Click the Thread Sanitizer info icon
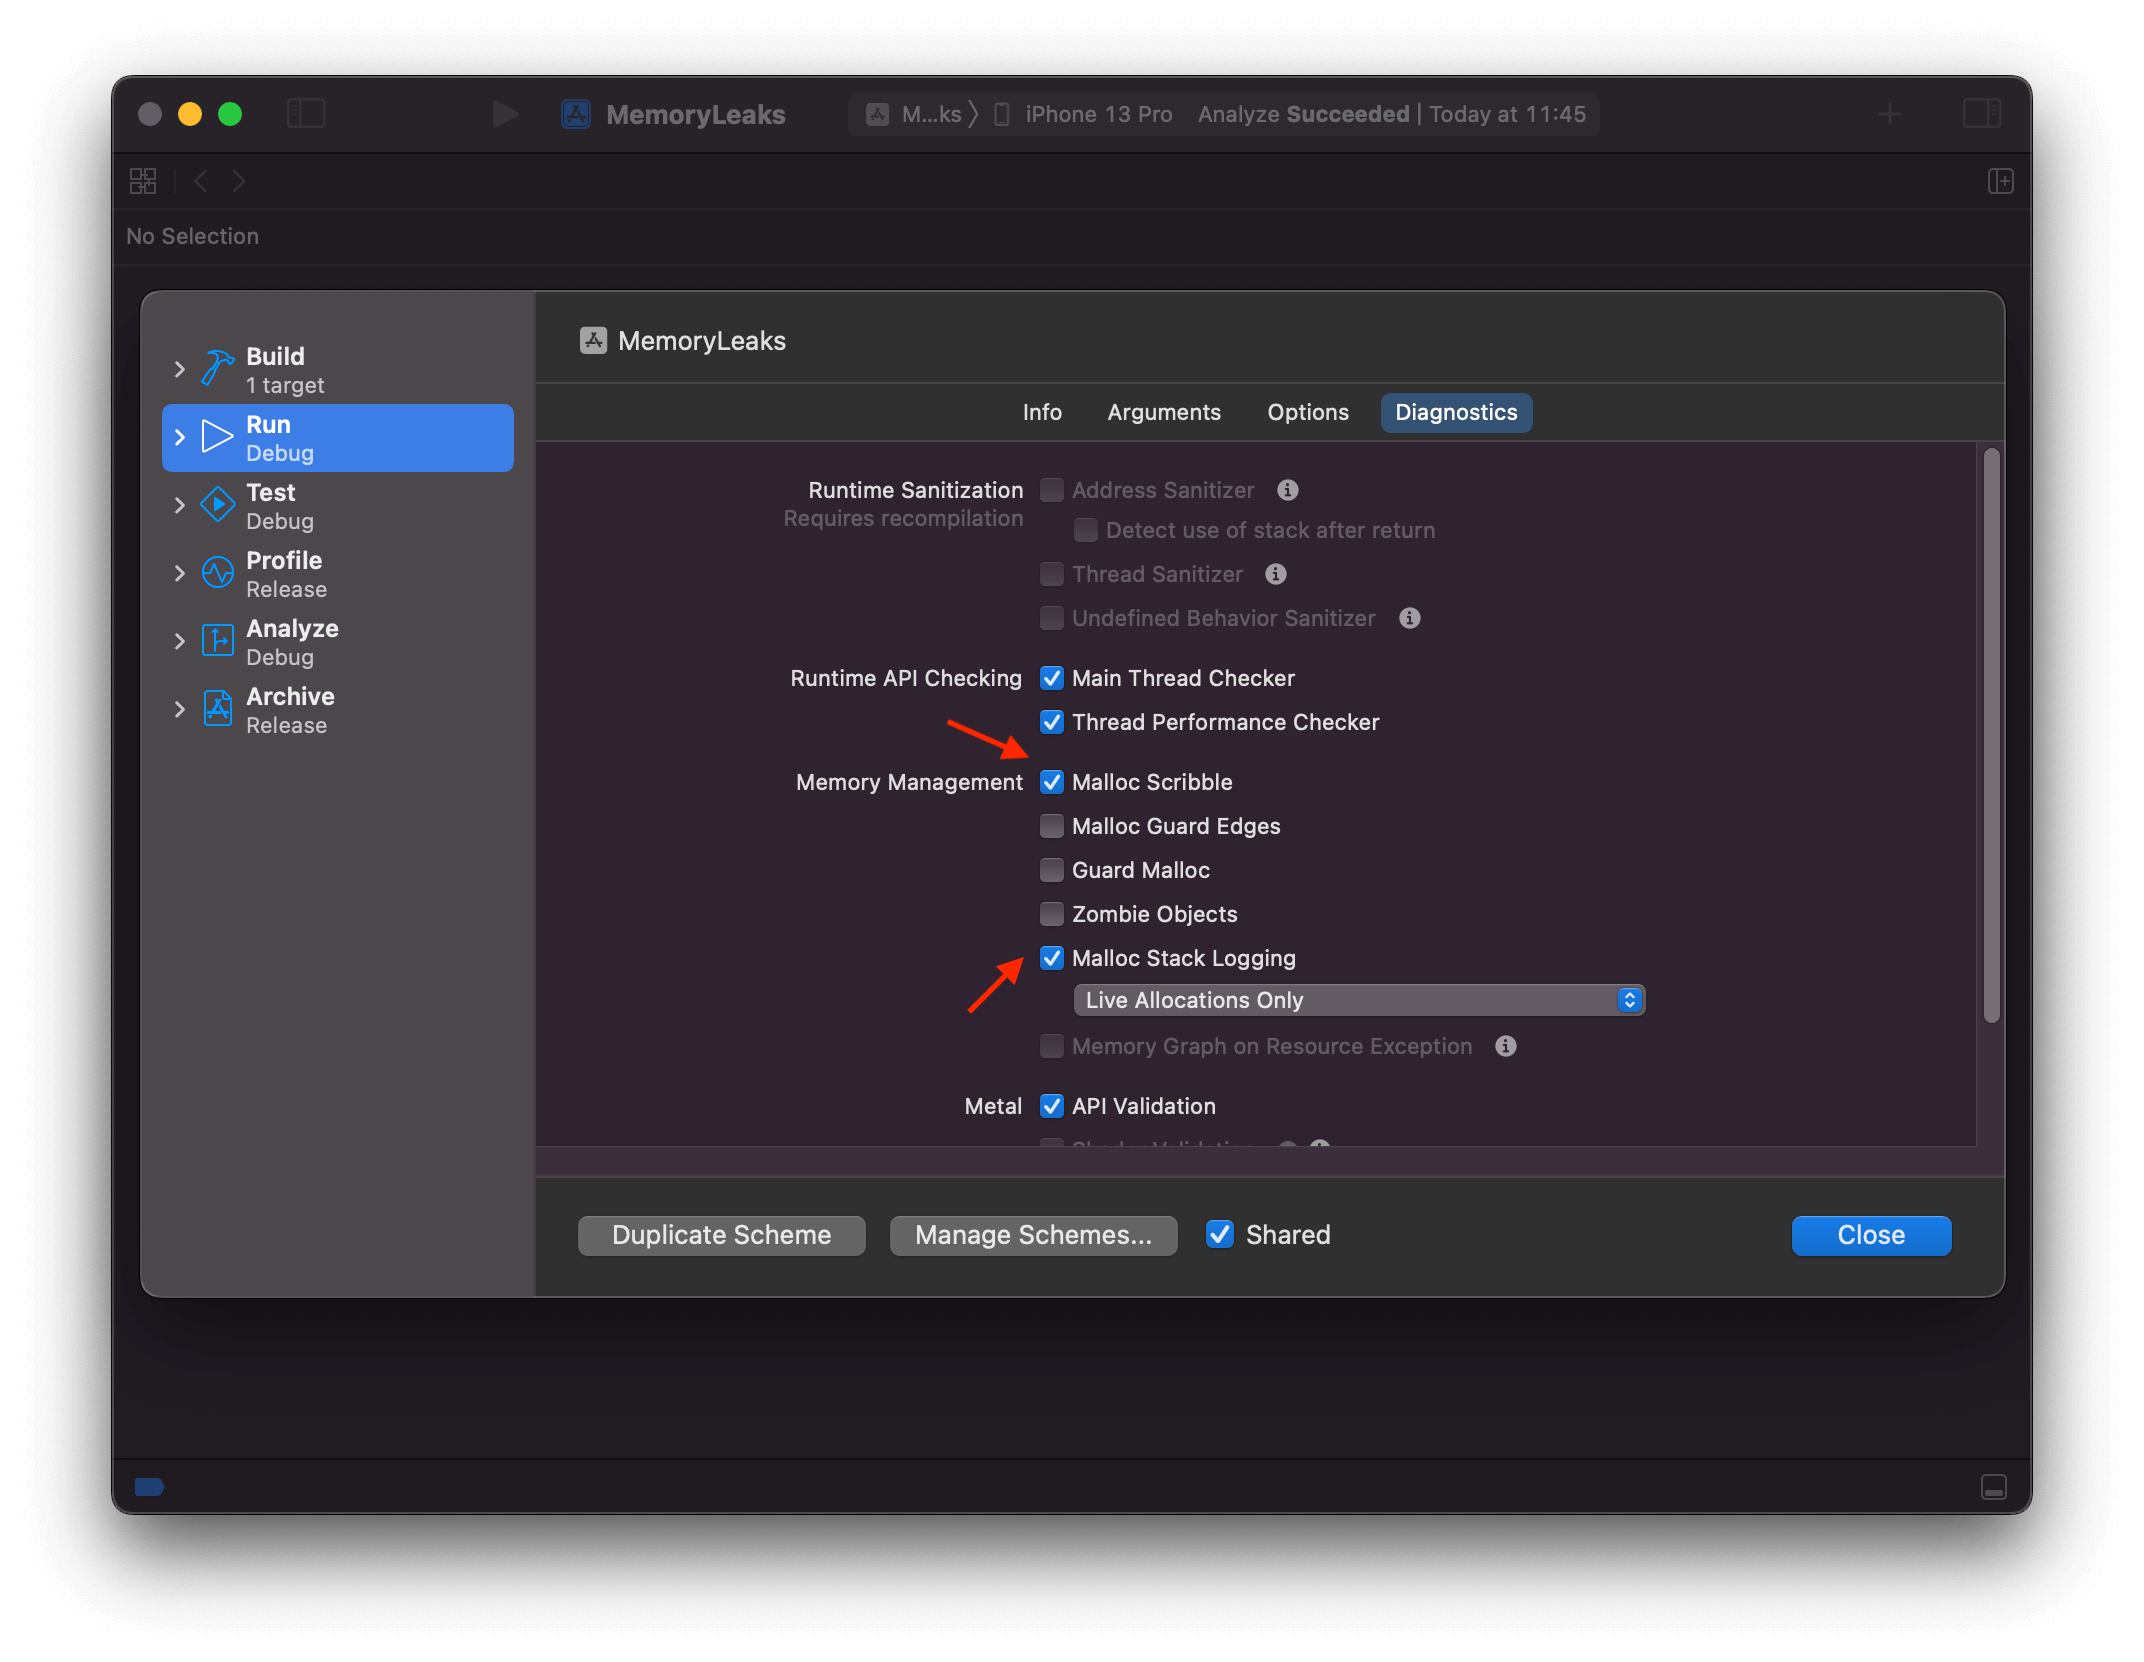 tap(1275, 574)
